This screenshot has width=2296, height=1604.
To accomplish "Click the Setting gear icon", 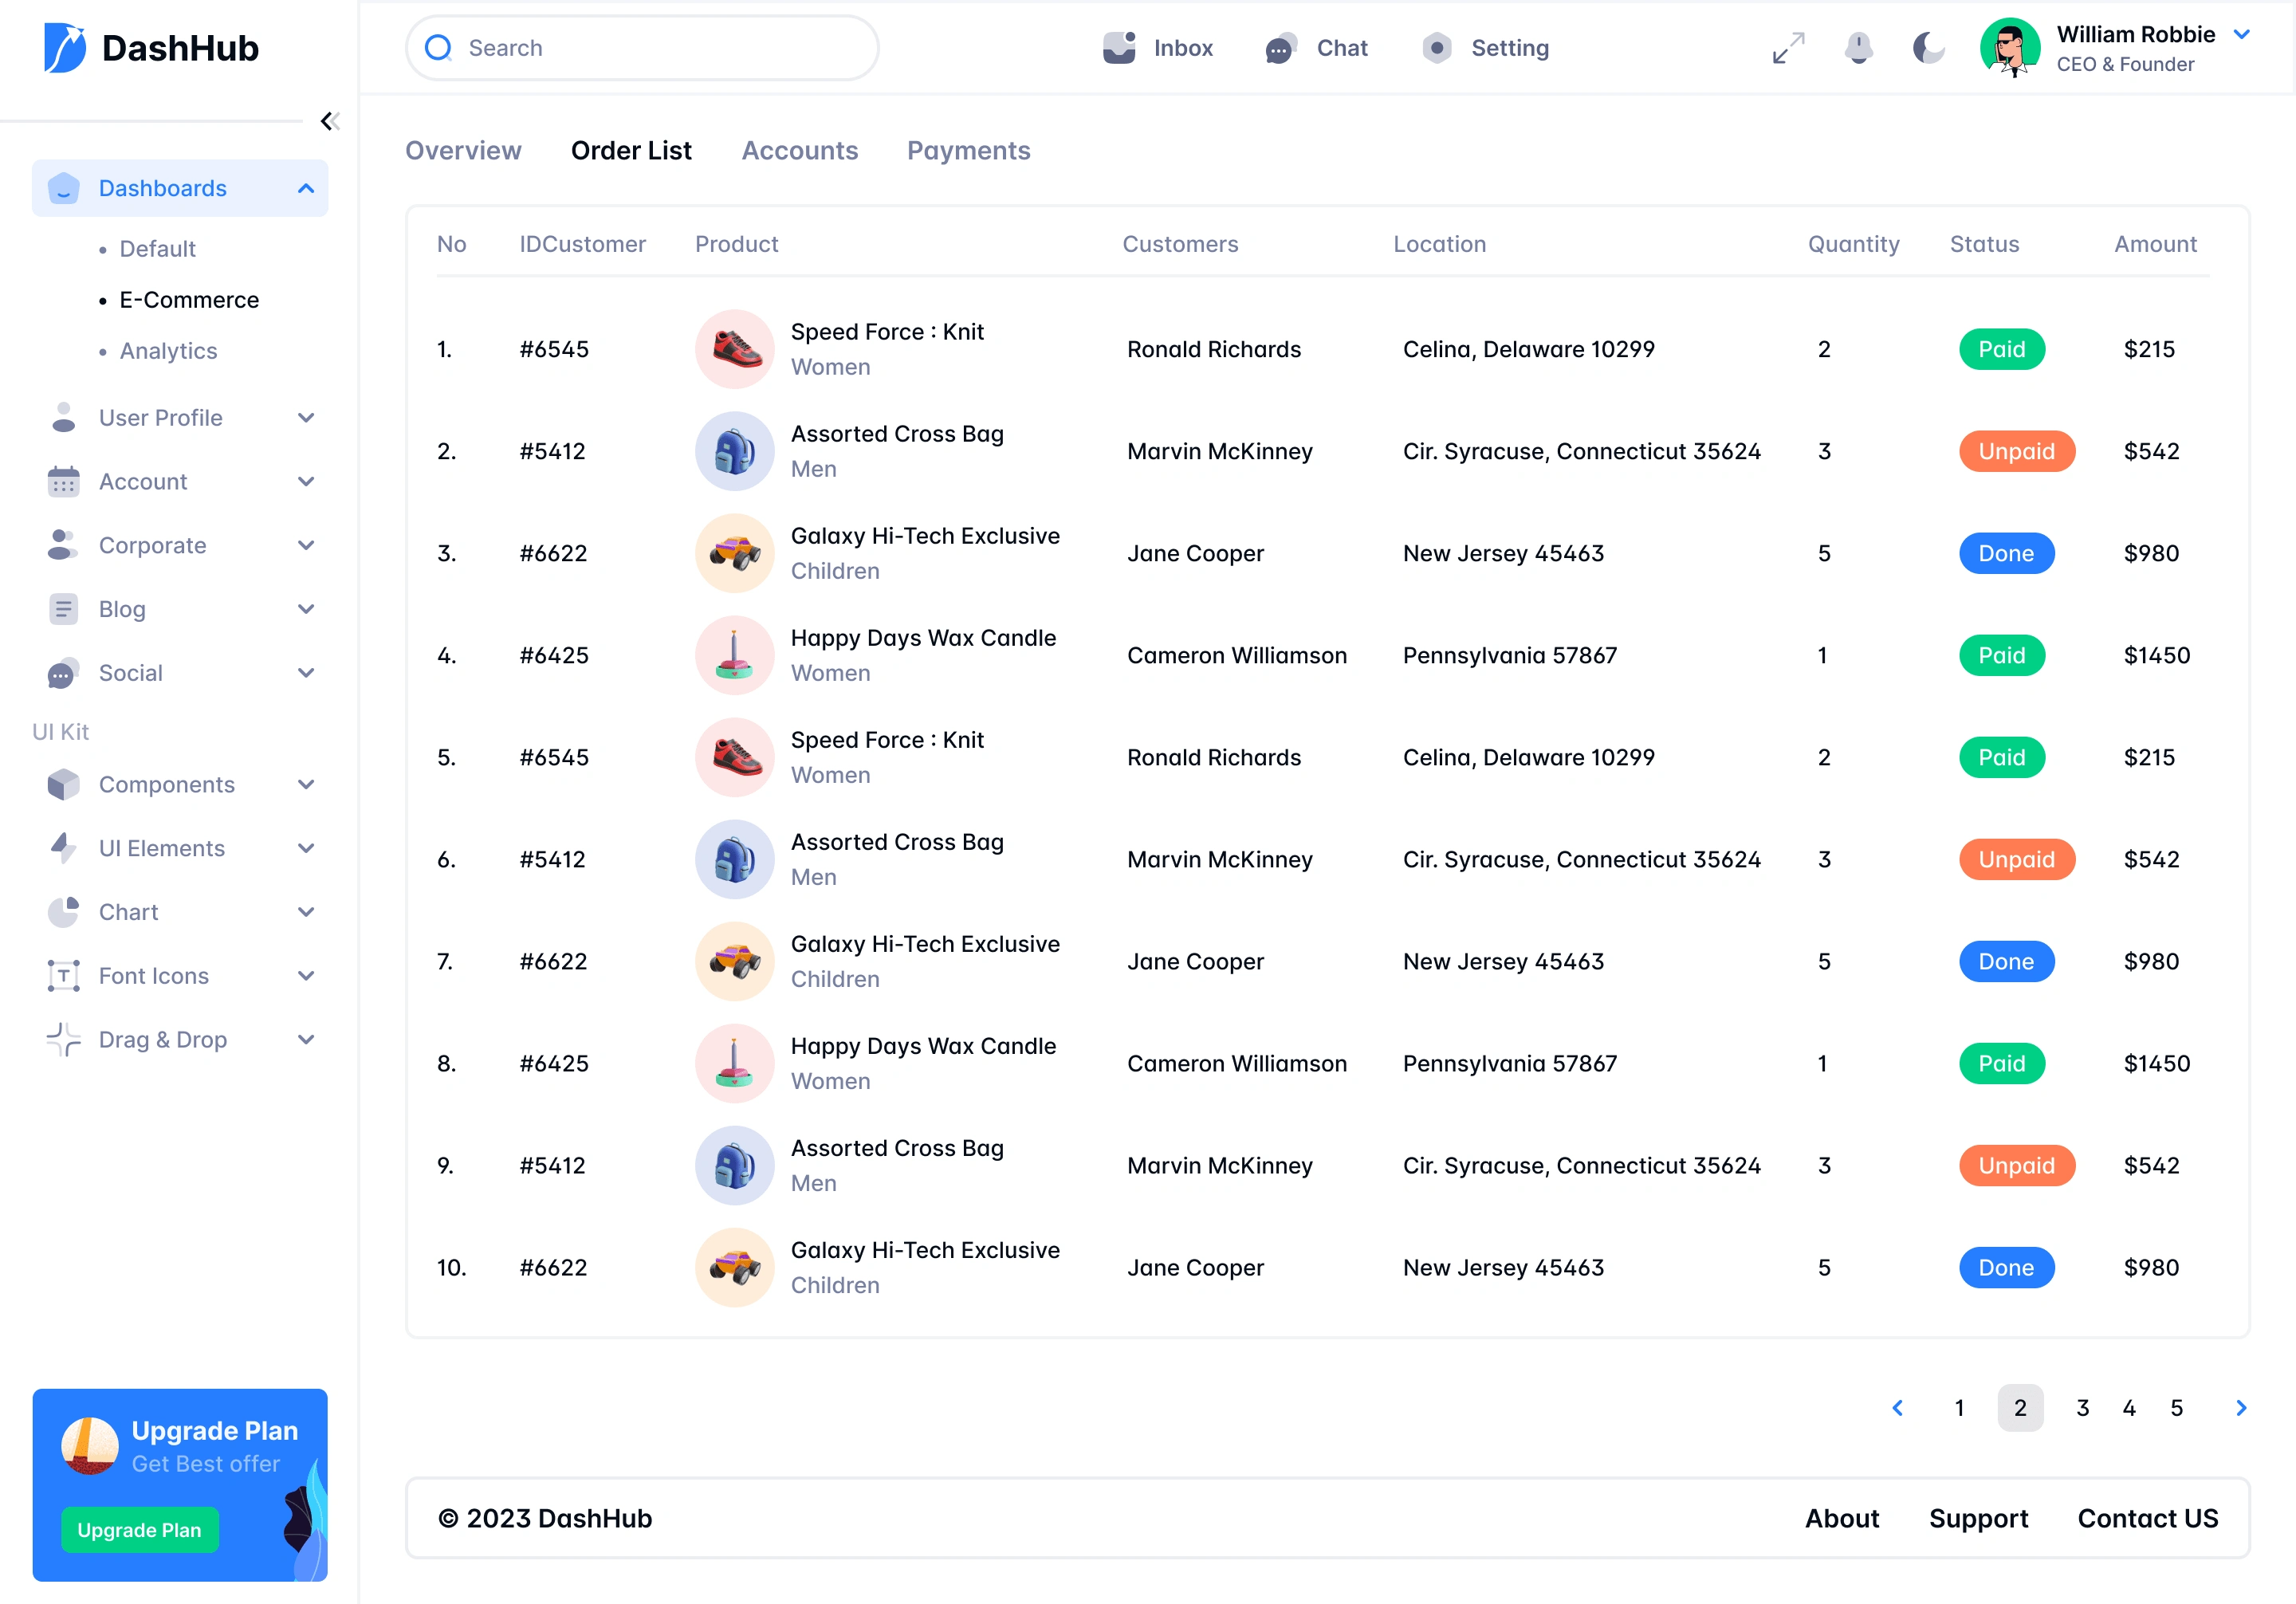I will (1437, 47).
